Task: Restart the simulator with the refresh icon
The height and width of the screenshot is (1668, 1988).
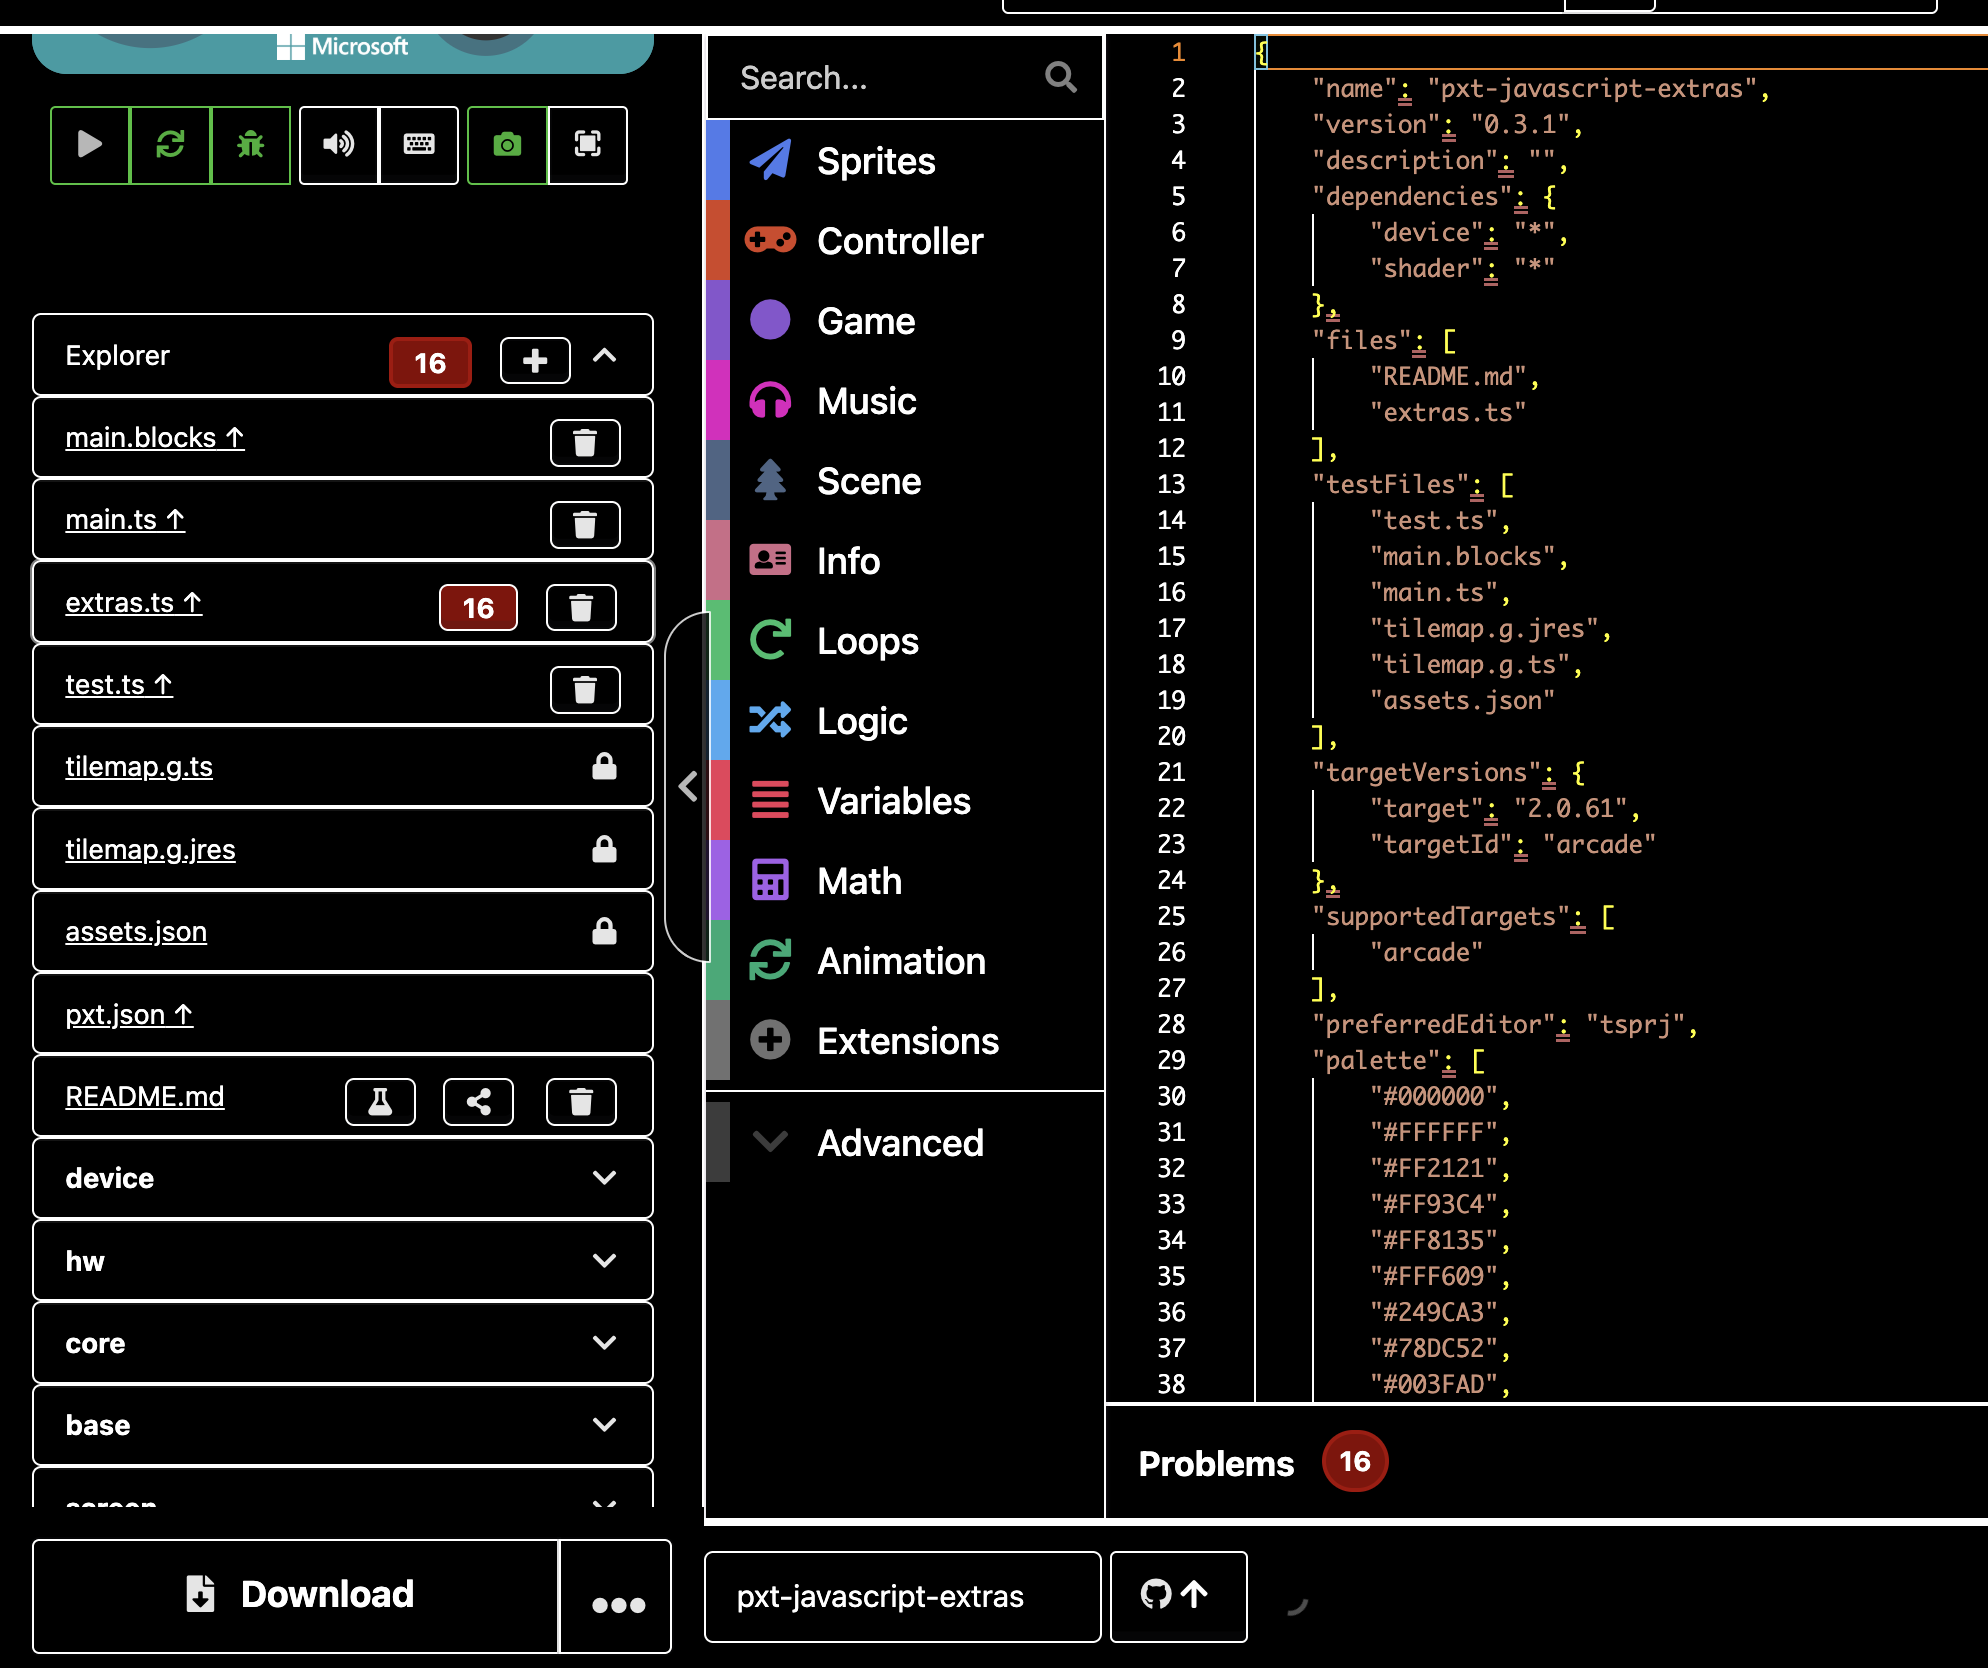Action: [x=170, y=145]
